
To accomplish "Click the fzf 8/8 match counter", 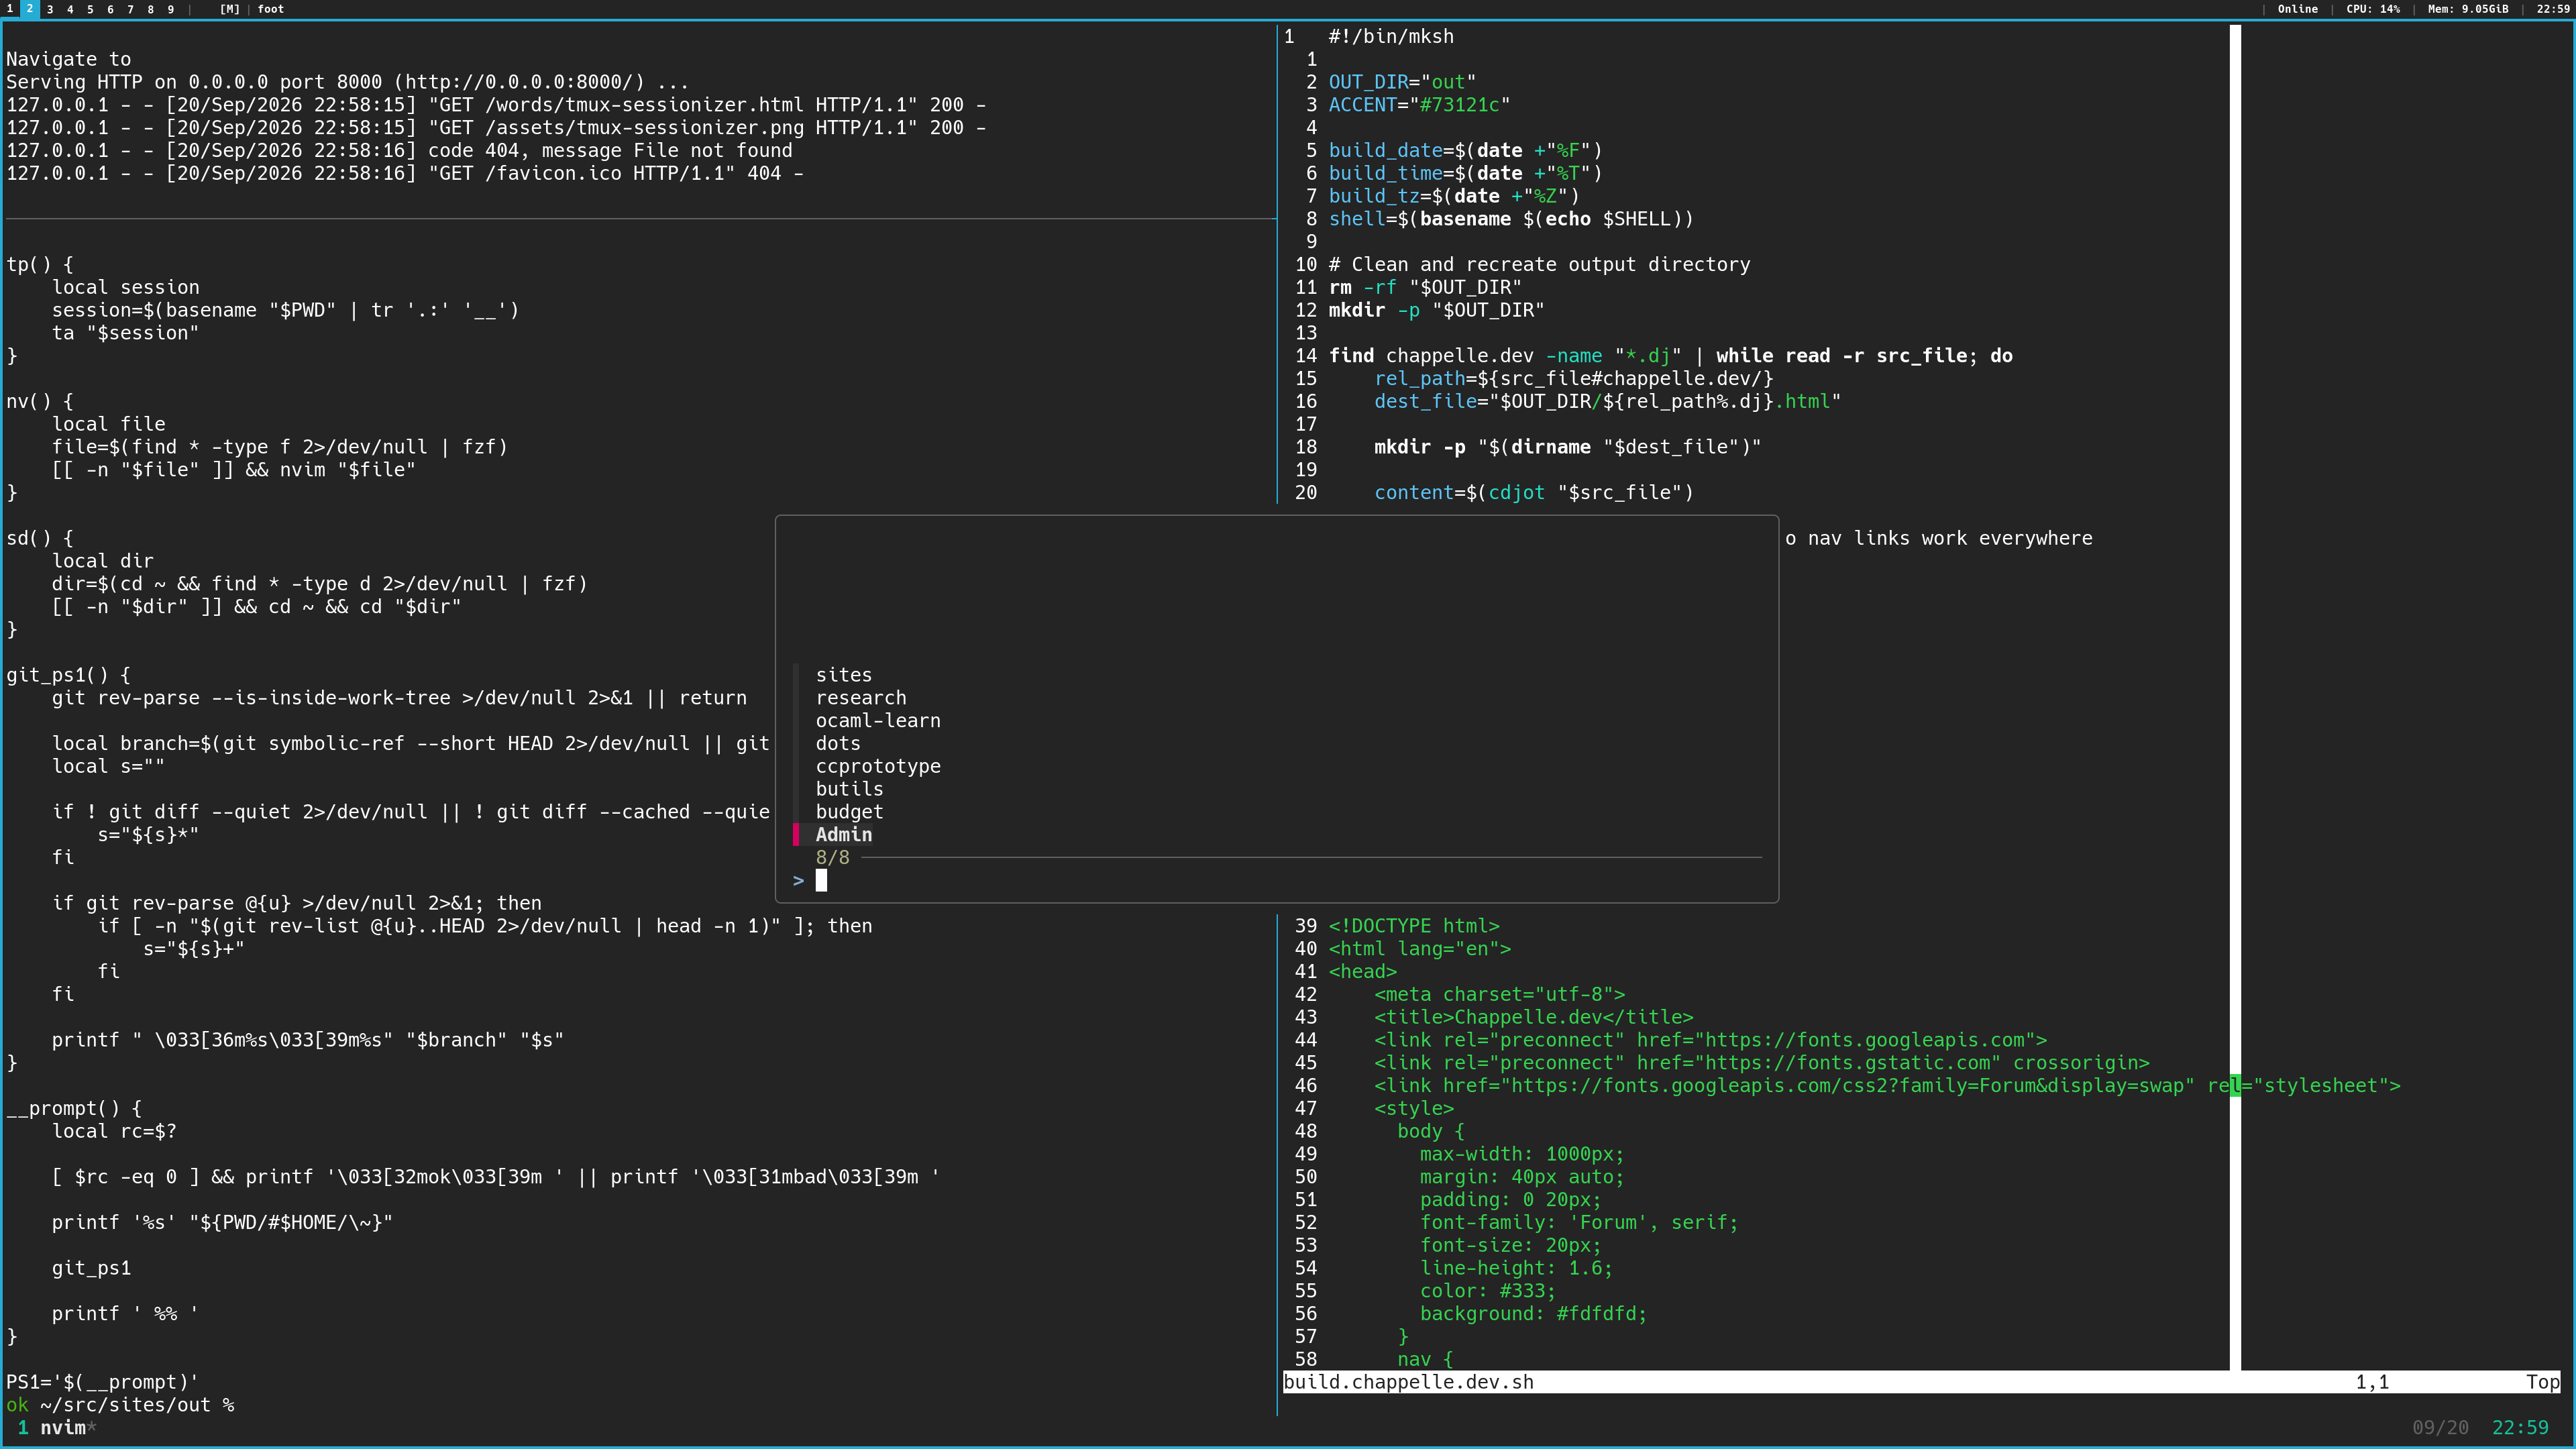I will click(832, 858).
